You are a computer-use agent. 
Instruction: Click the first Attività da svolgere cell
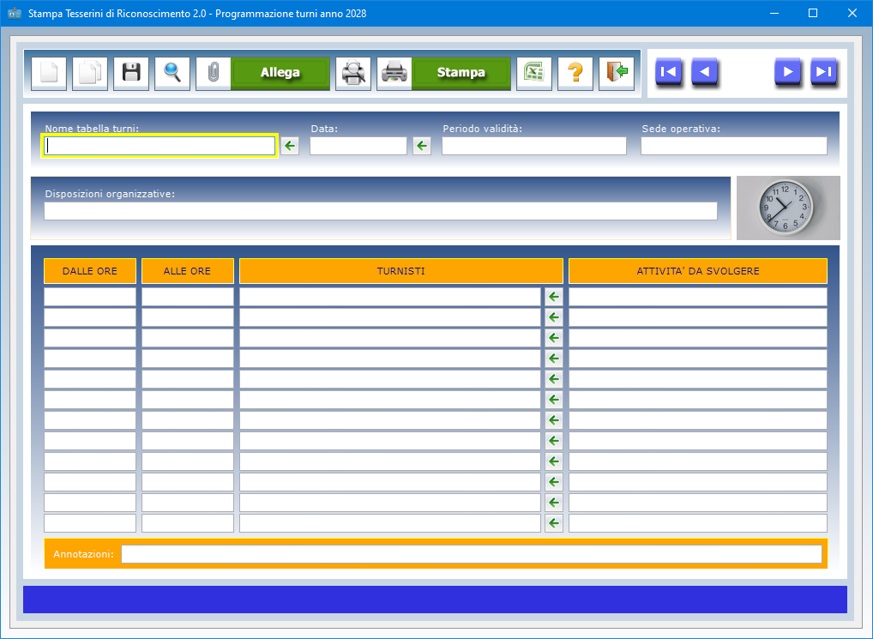[x=698, y=297]
